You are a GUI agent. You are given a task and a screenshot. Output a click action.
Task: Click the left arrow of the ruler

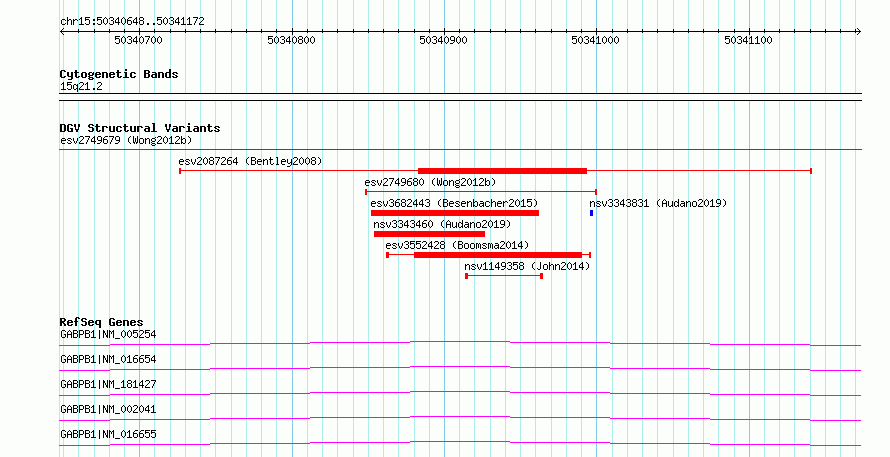coord(62,32)
